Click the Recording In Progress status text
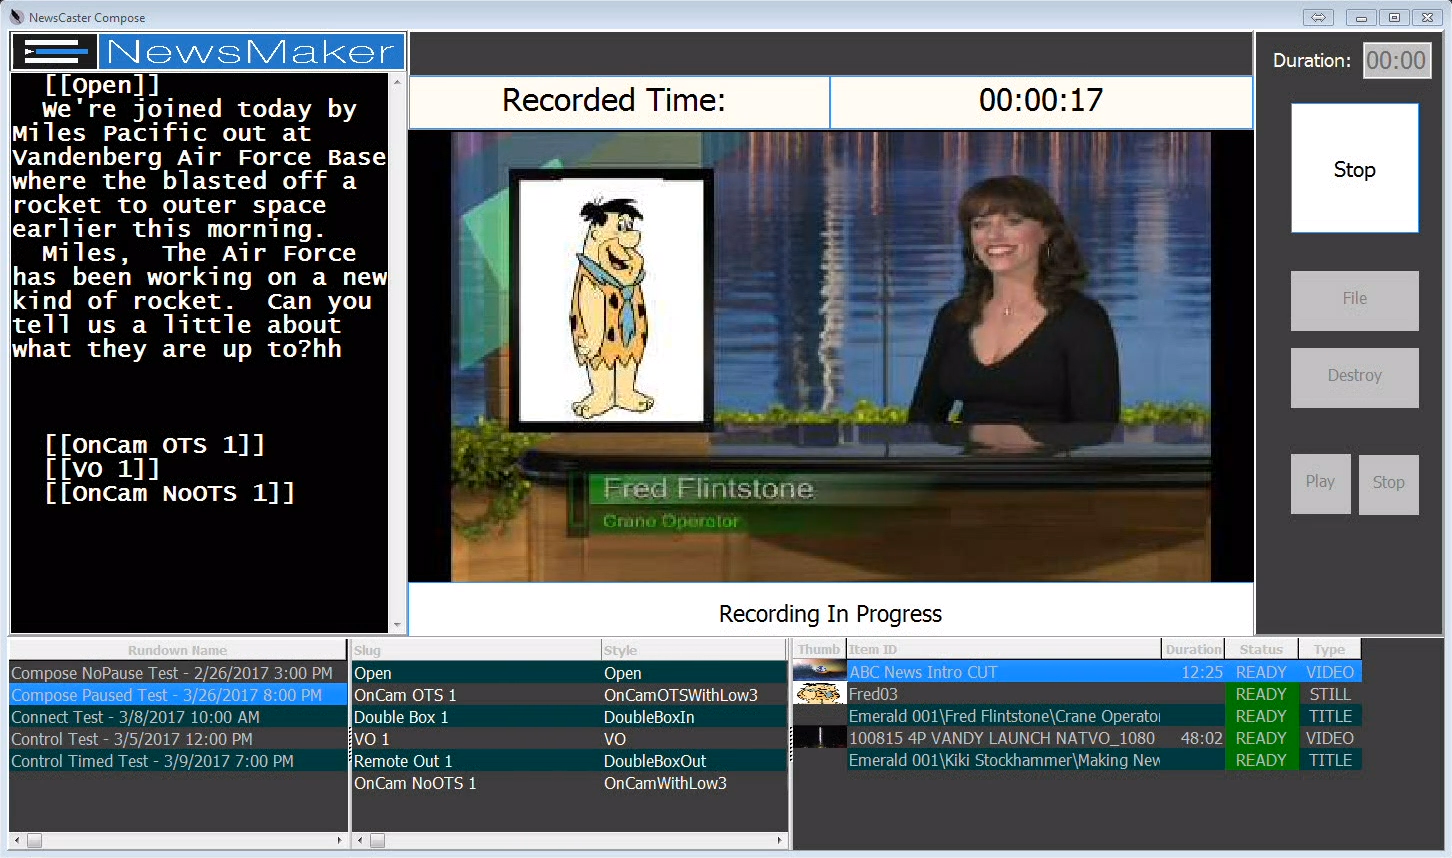Image resolution: width=1452 pixels, height=858 pixels. 830,614
